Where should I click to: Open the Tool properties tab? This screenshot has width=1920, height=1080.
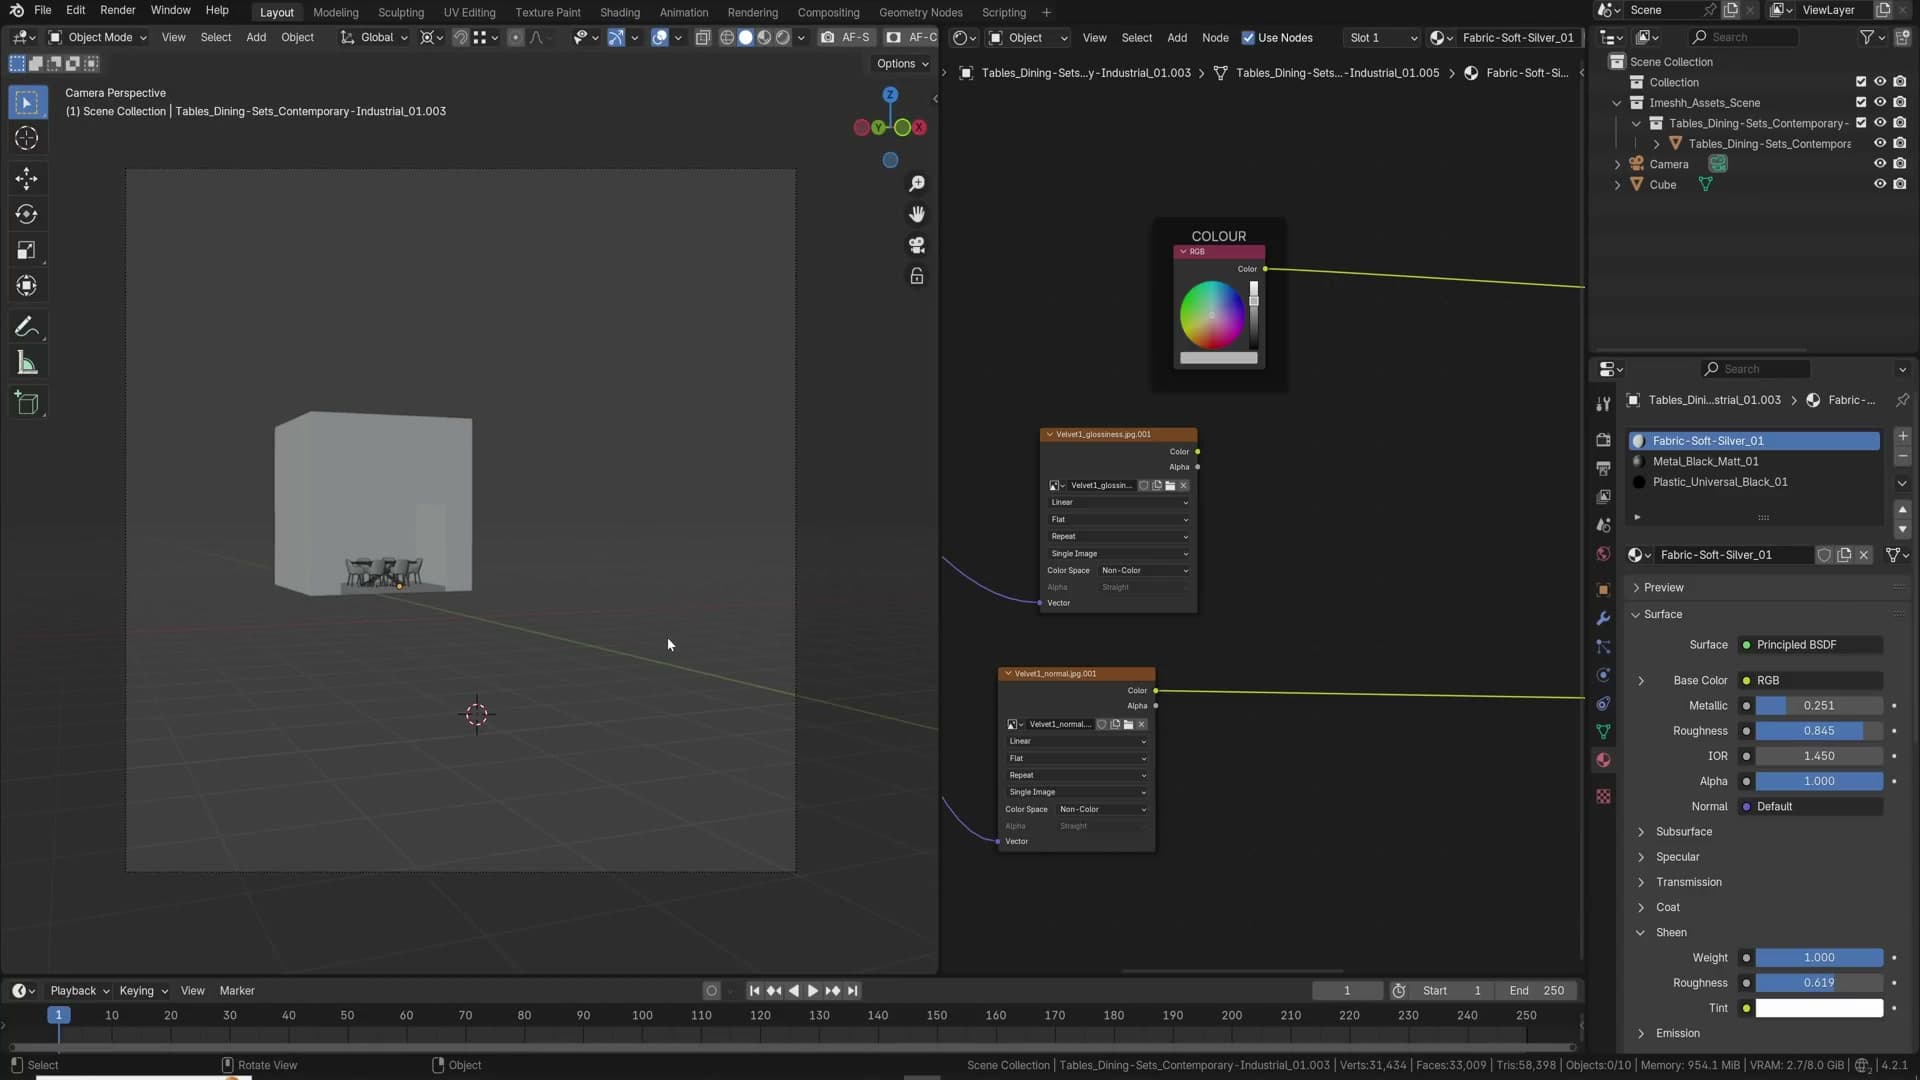point(1603,404)
